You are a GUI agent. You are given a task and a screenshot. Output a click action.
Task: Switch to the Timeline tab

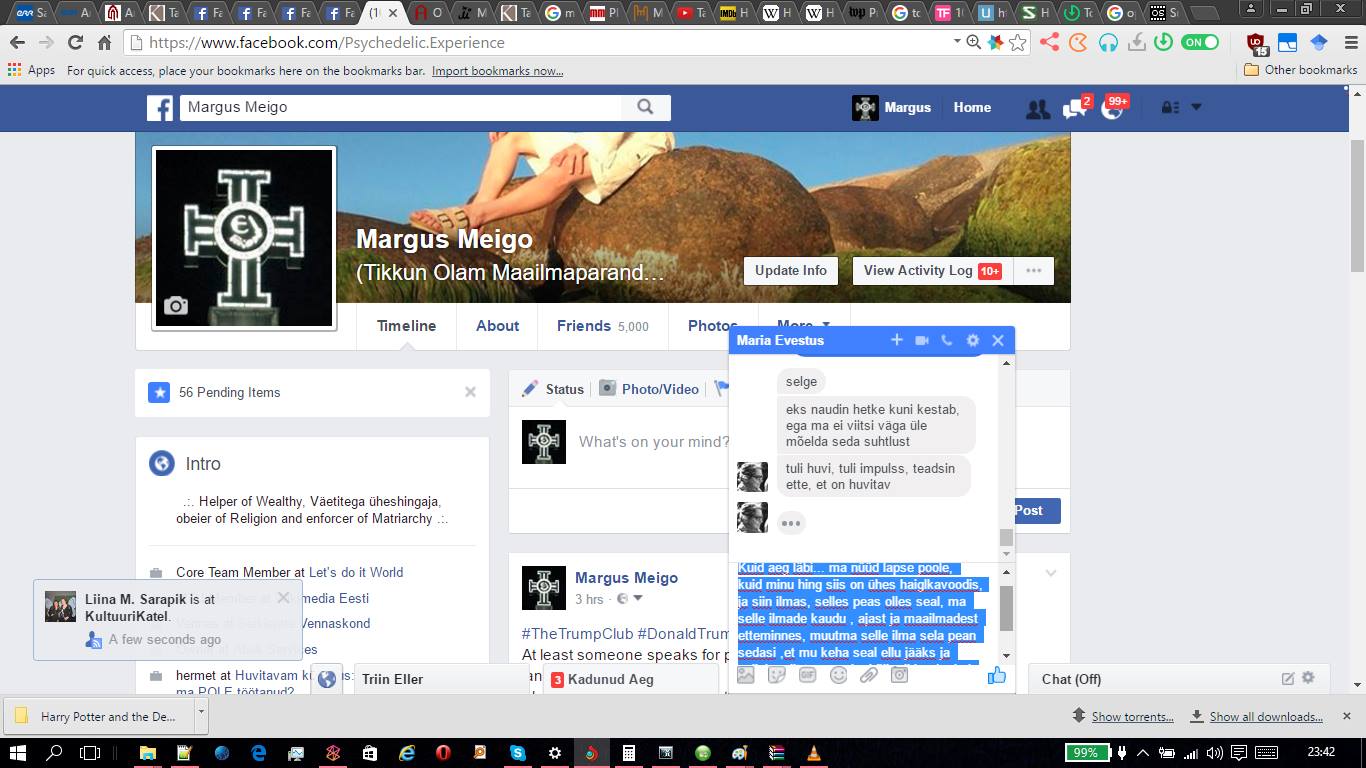406,326
